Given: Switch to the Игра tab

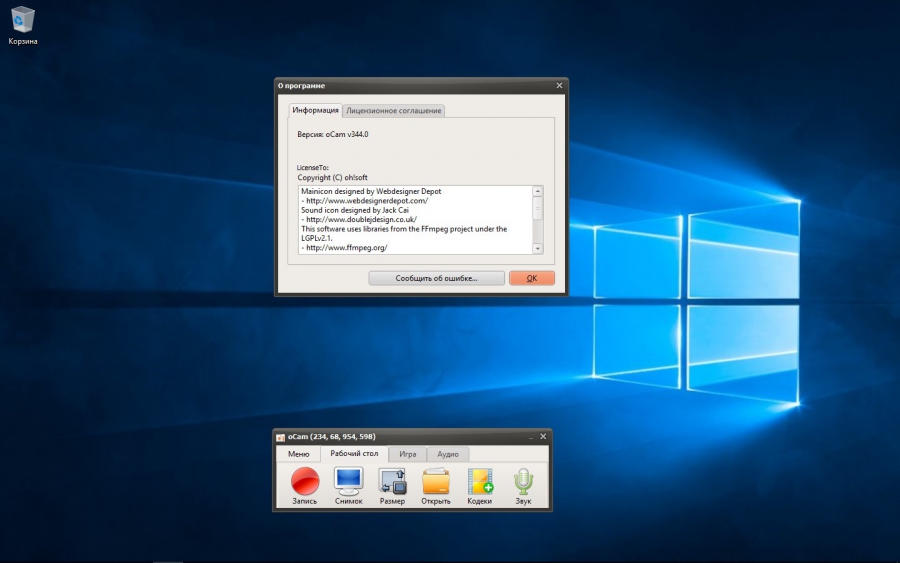Looking at the screenshot, I should (x=407, y=454).
